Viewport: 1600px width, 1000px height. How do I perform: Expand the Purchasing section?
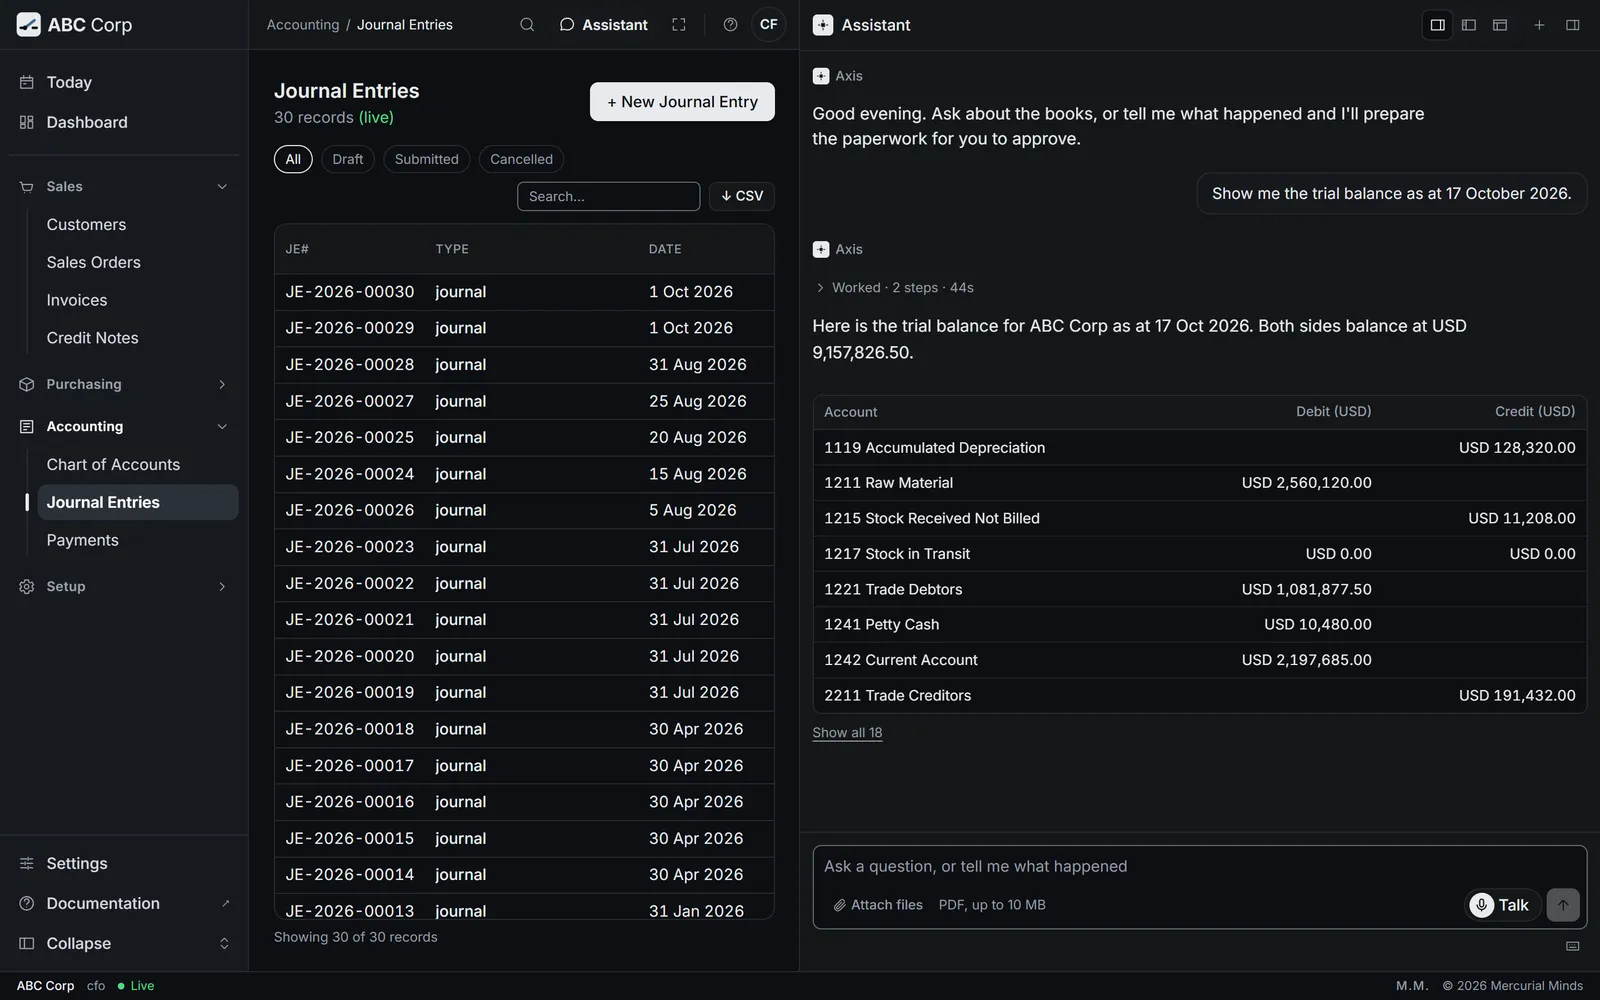tap(124, 384)
